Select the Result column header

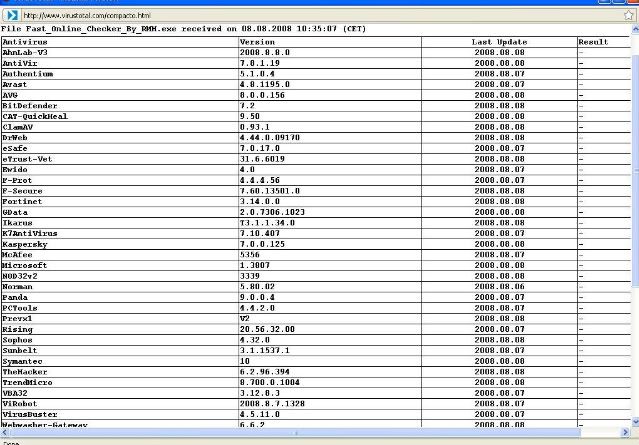(593, 42)
